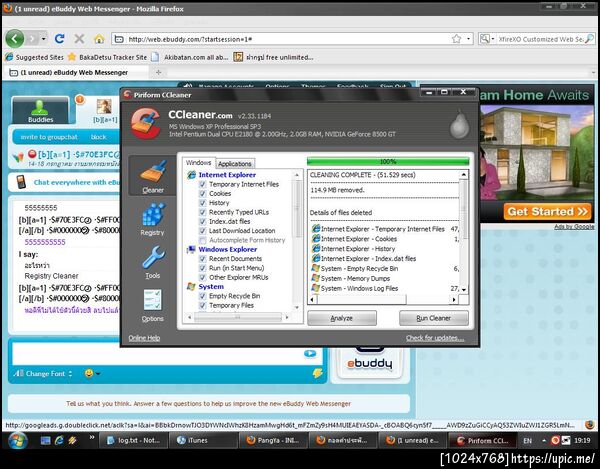
Task: Click the 100% cleaning progress bar
Action: (388, 161)
